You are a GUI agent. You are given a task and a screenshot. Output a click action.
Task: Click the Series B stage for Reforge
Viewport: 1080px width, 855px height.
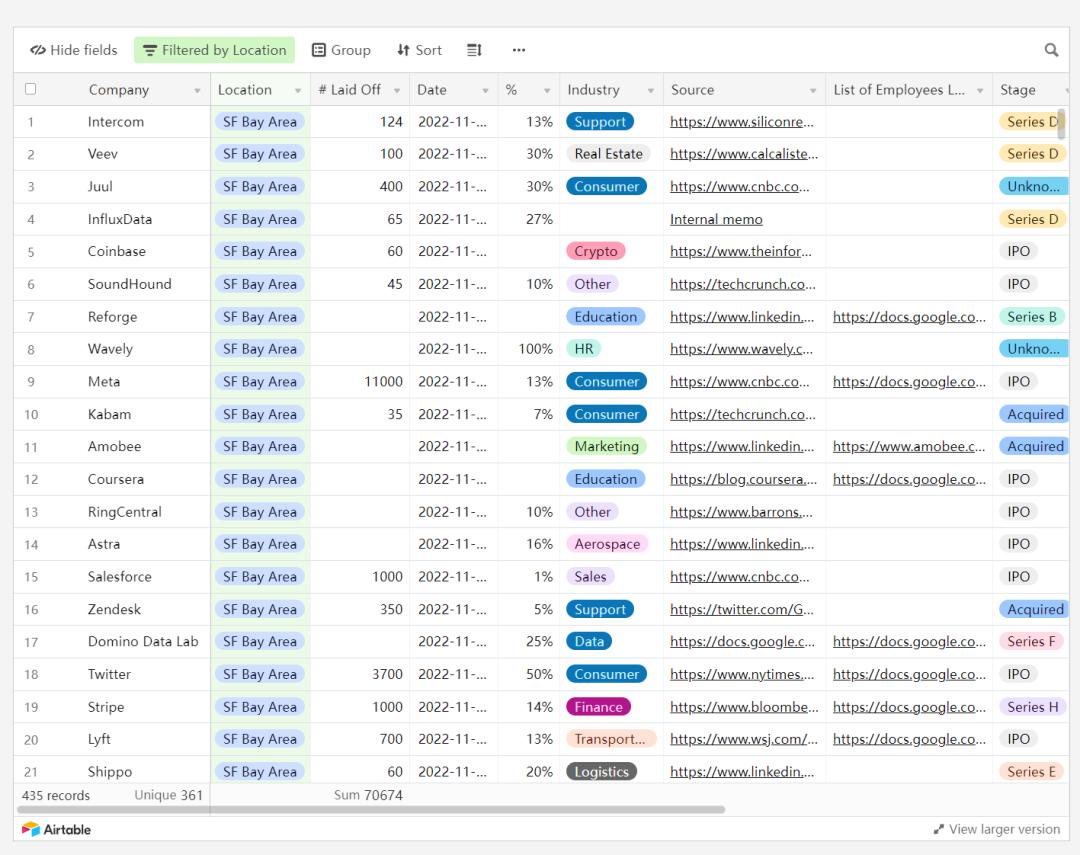coord(1032,317)
